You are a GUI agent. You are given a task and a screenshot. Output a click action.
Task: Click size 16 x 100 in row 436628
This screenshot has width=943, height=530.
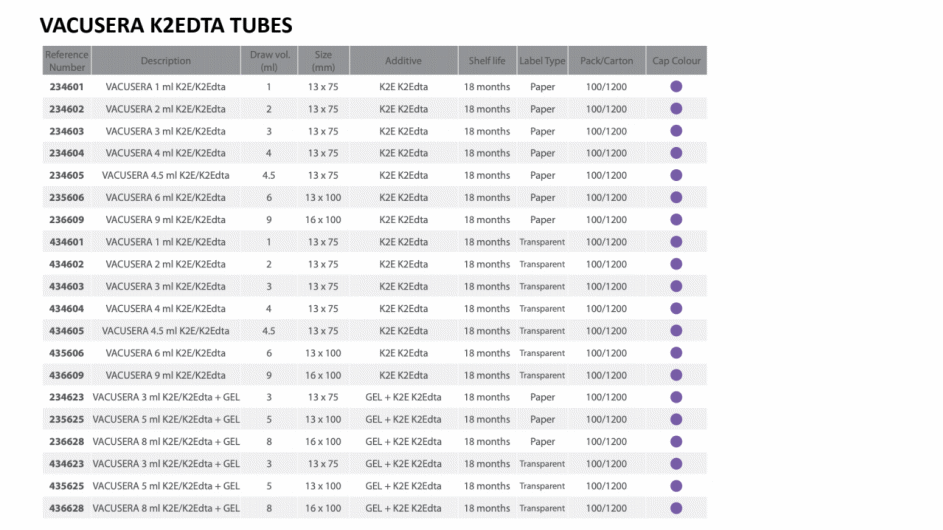pos(324,508)
